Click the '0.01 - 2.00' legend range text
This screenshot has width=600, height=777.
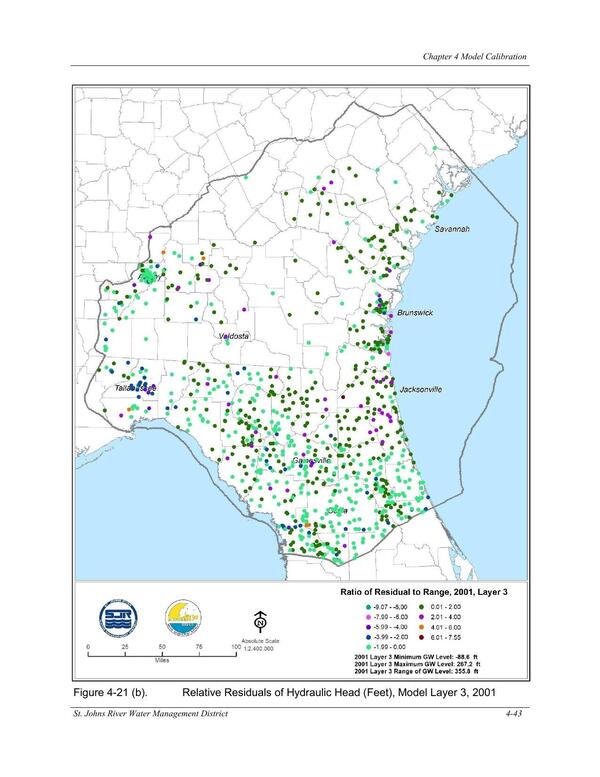[445, 607]
